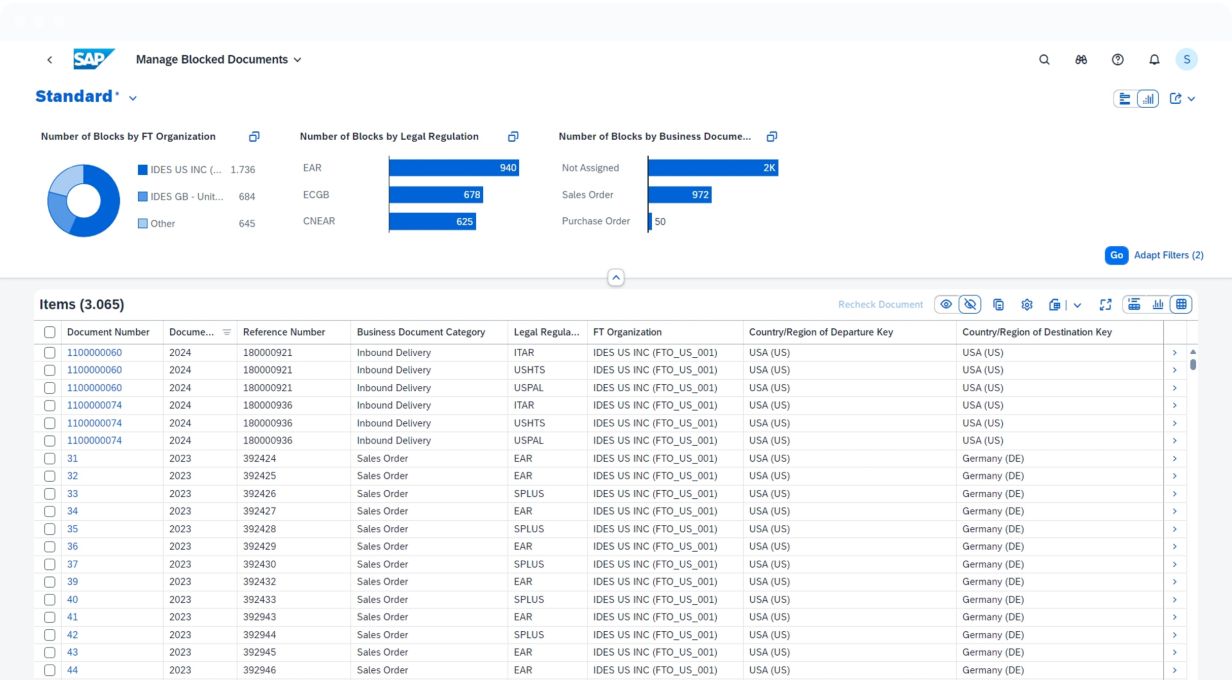Viewport: 1232px width, 680px height.
Task: Toggle the show details eye icon
Action: click(x=945, y=305)
